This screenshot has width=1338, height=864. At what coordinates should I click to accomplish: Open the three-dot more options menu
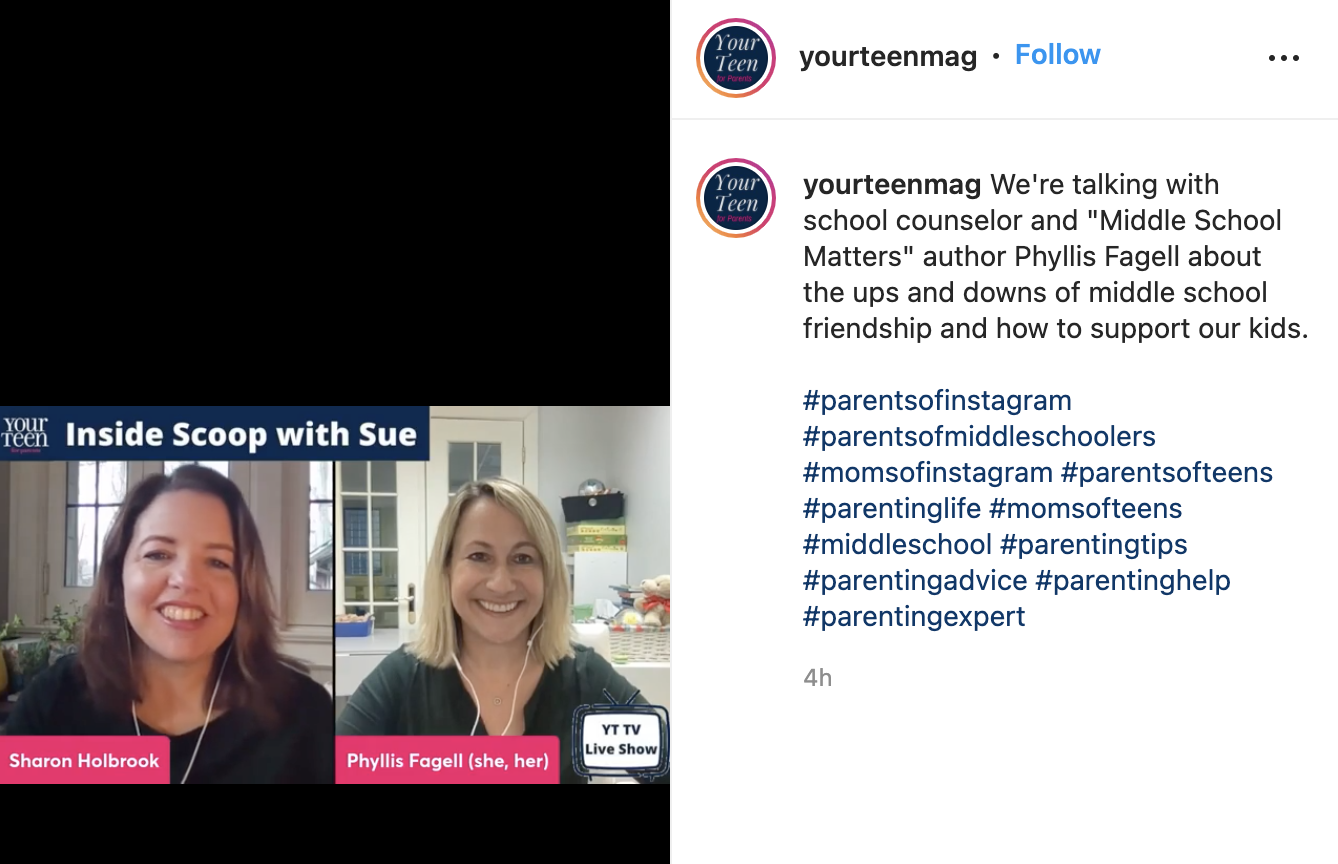coord(1283,58)
